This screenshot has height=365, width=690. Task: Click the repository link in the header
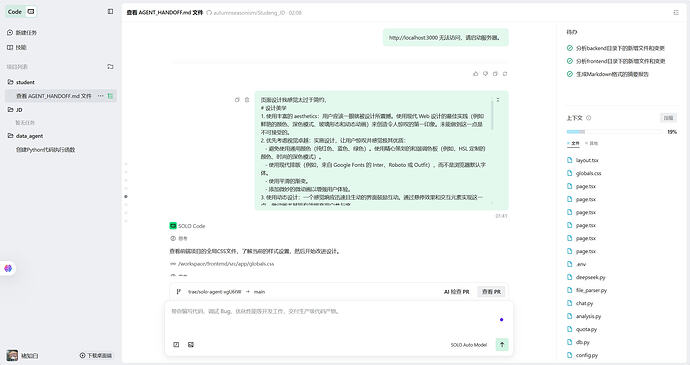tap(249, 13)
